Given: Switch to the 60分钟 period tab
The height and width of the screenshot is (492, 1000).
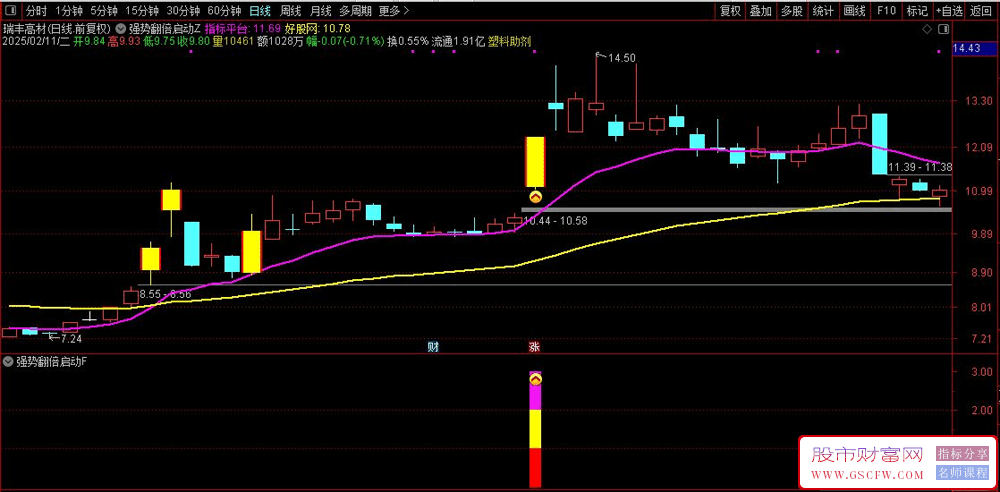Looking at the screenshot, I should click(x=224, y=11).
